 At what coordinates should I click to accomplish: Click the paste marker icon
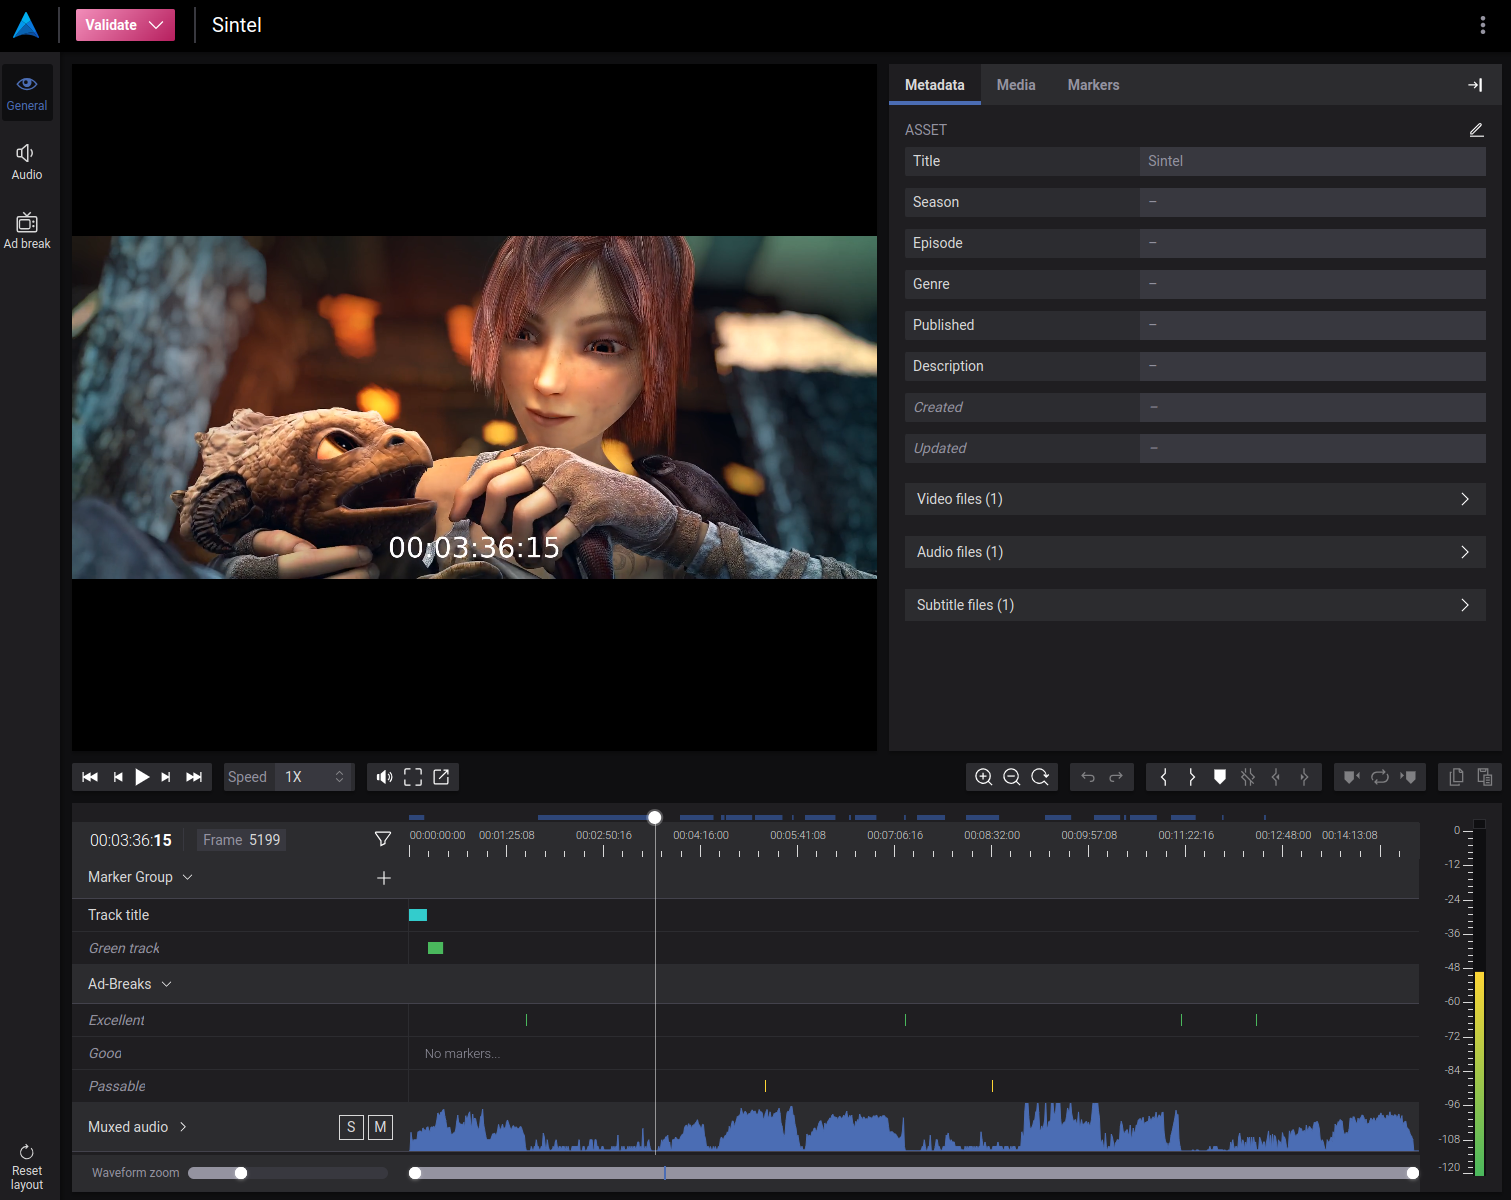click(1484, 777)
